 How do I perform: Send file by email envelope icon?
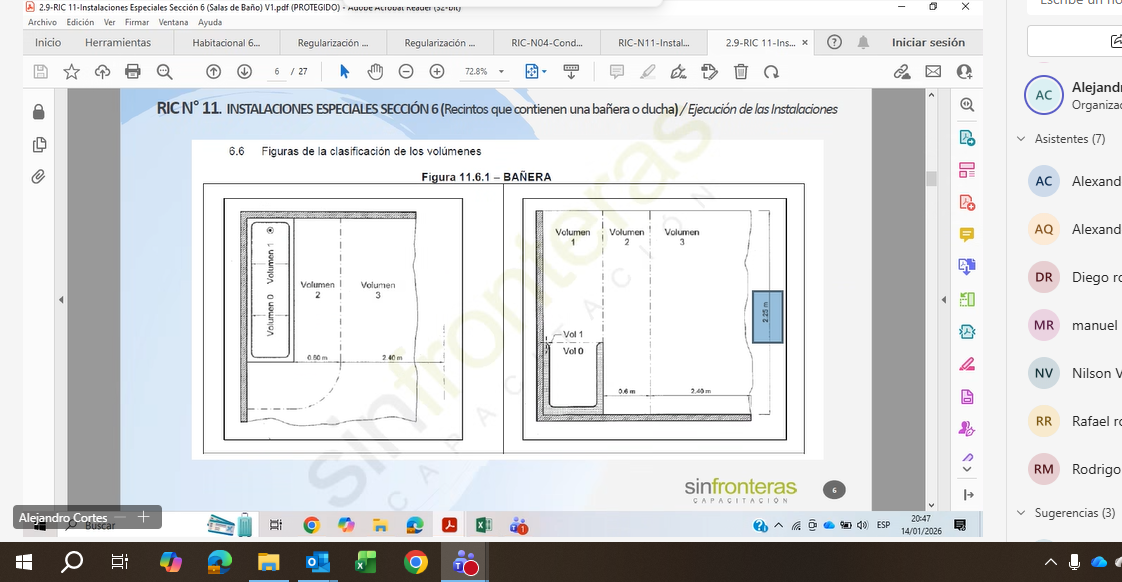point(933,72)
